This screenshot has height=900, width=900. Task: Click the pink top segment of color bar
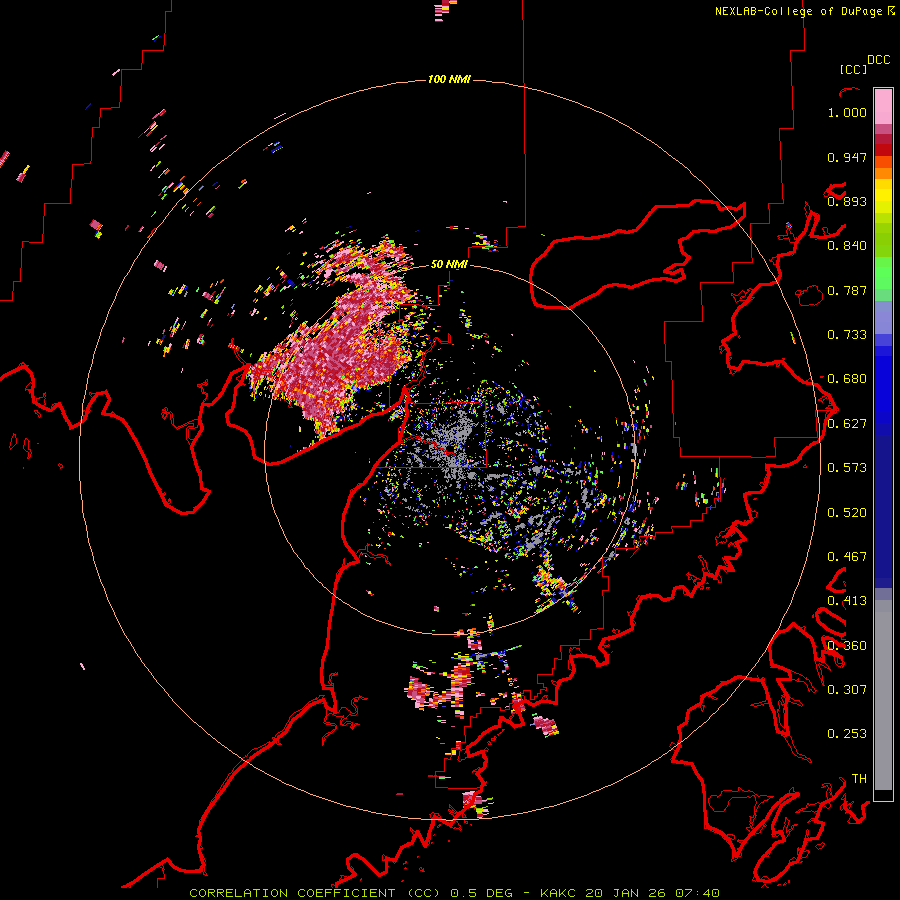883,107
